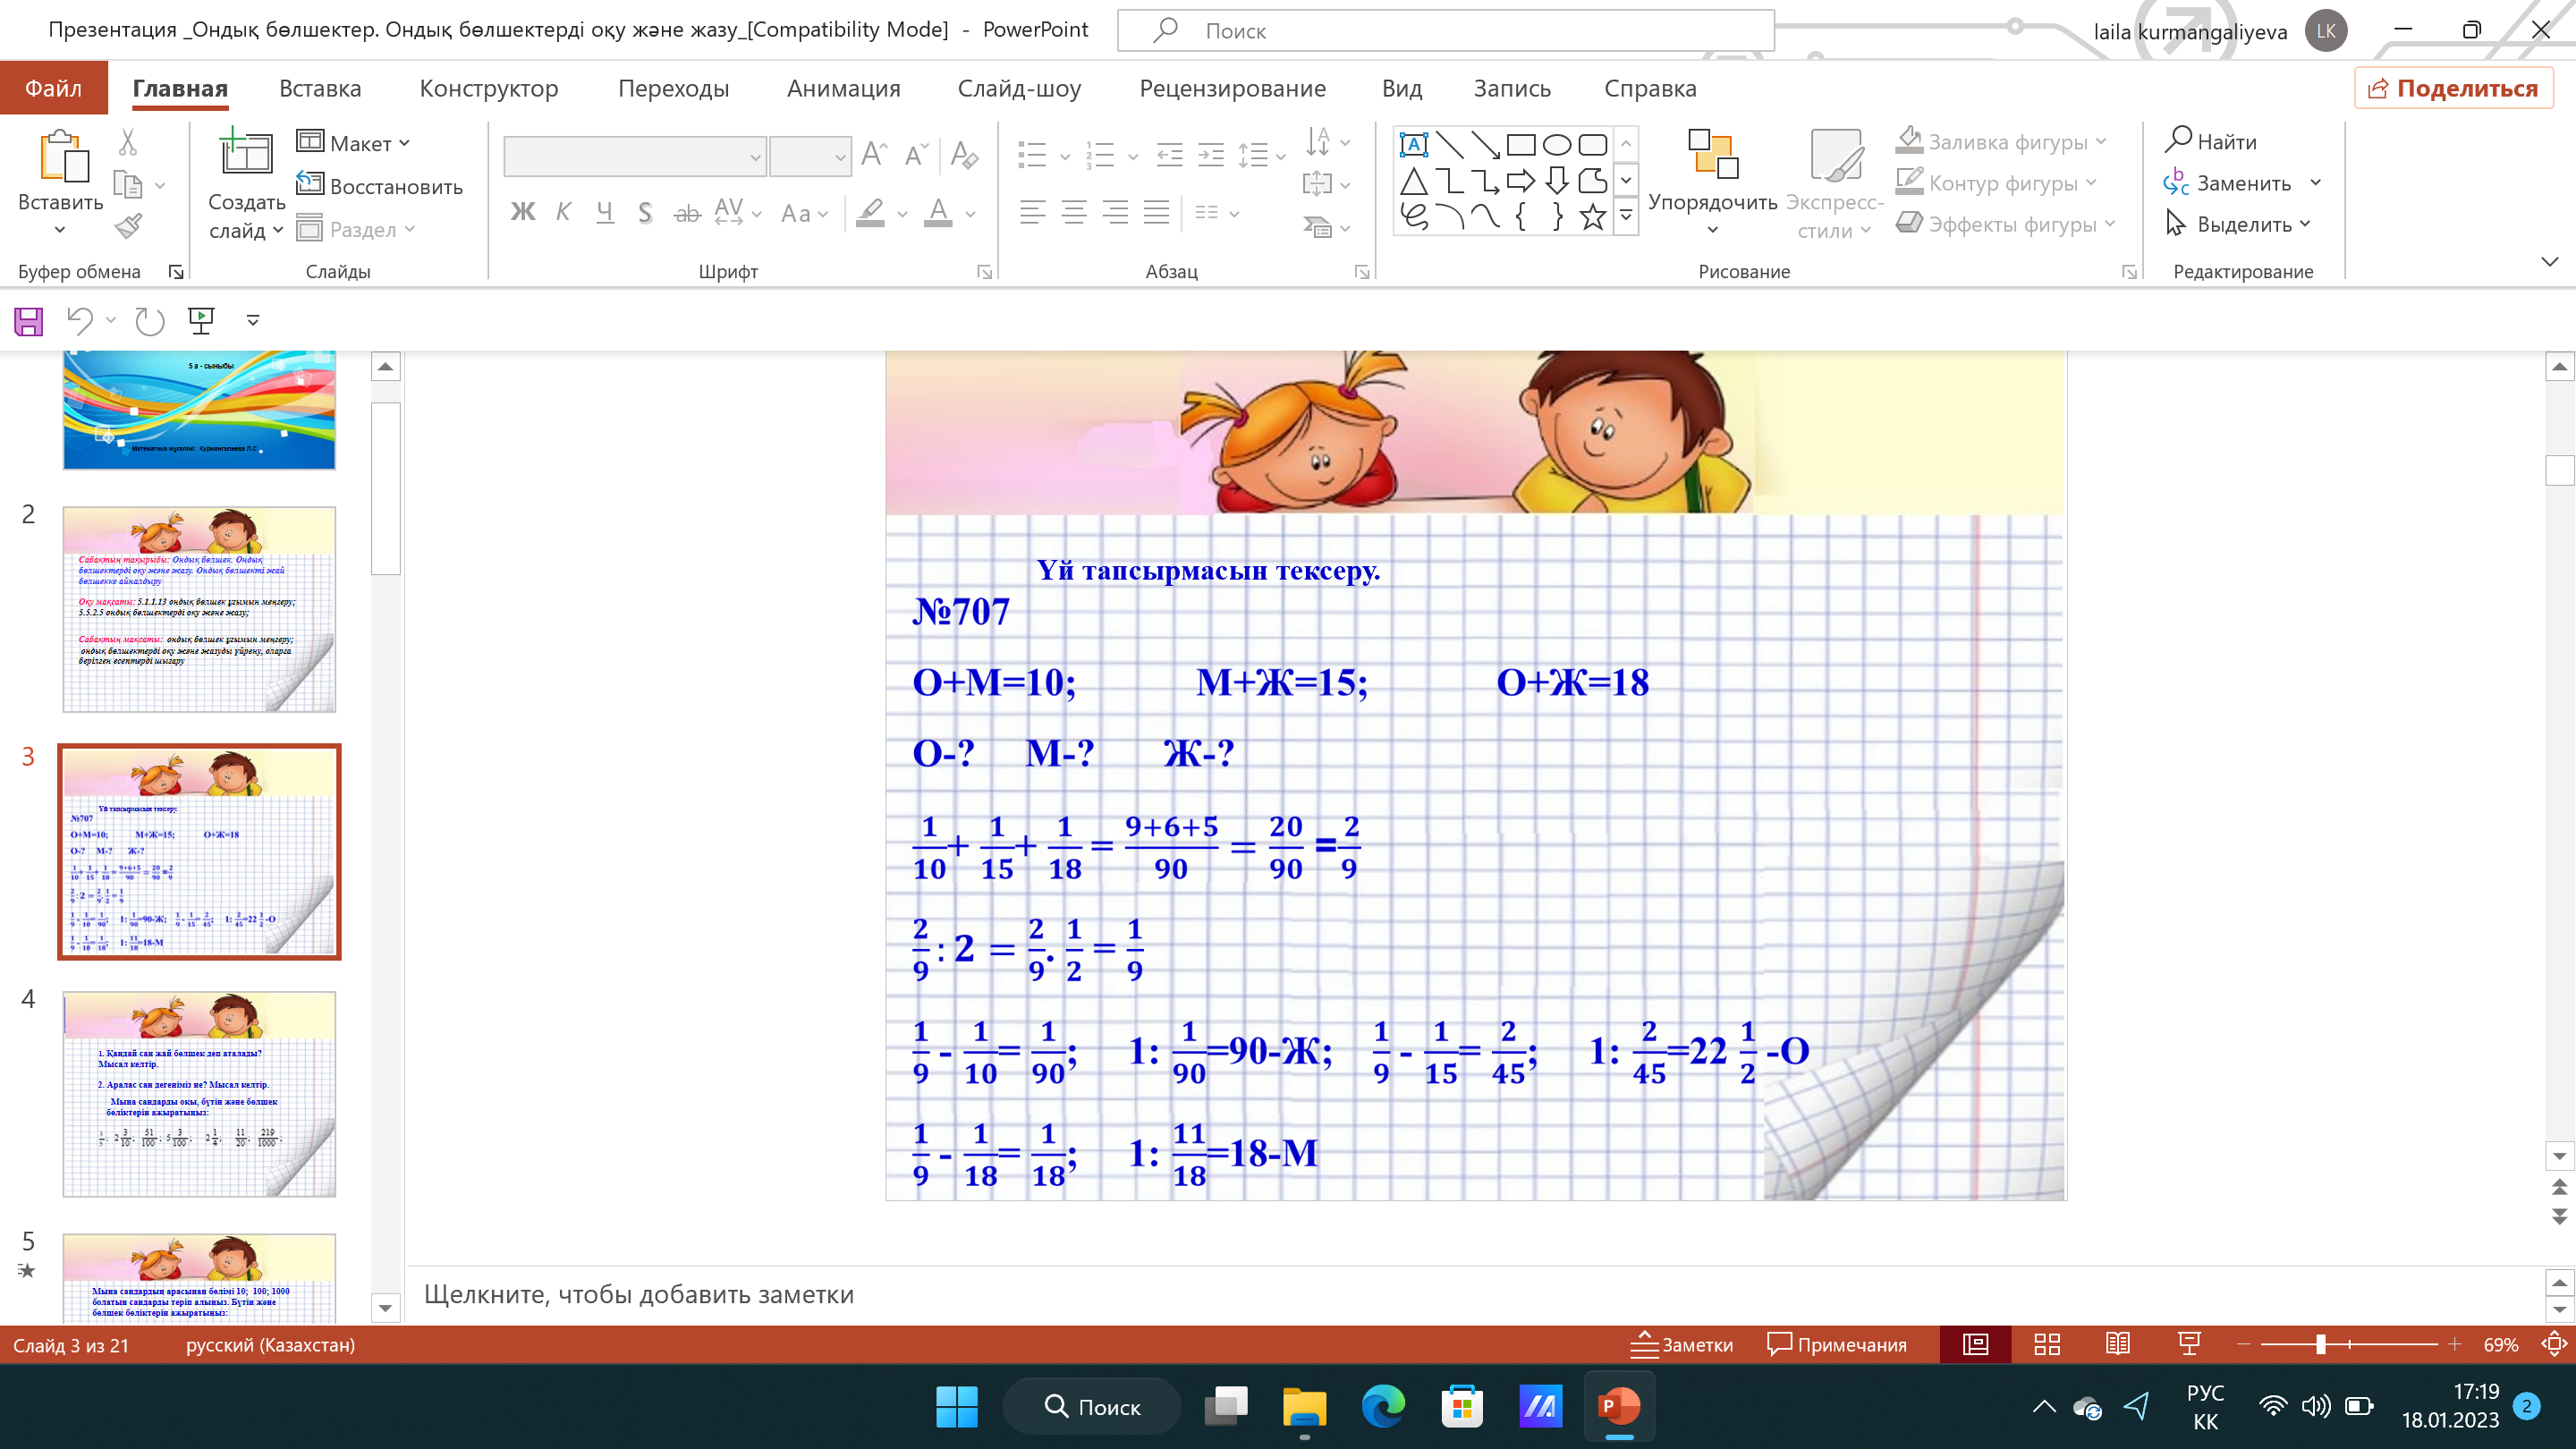Open Slide Sorter view in status bar
The image size is (2576, 1449).
point(2047,1345)
